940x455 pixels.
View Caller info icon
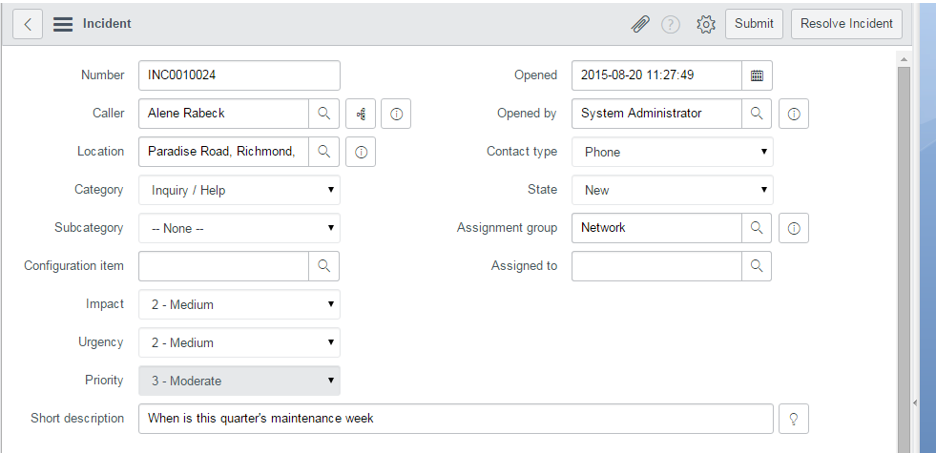pos(396,114)
